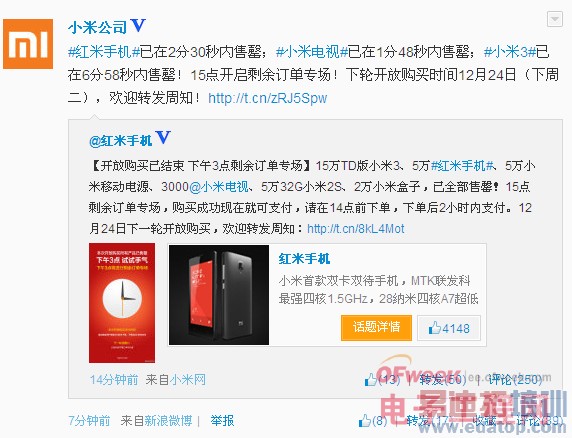Like the topic with the 4148 thumbs-up
This screenshot has height=438, width=572.
coord(449,328)
